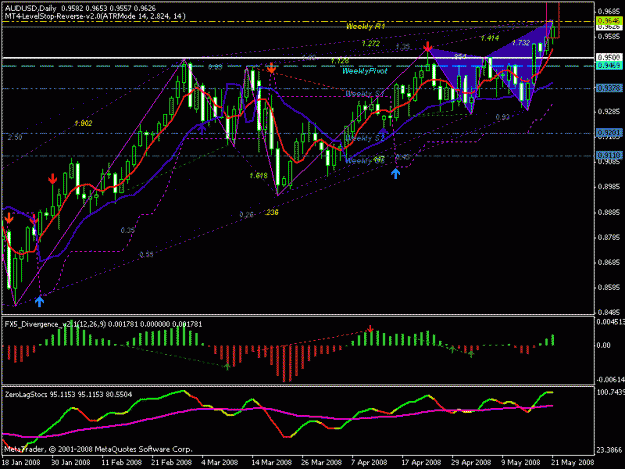Click the .236 yellow ratio label

pyautogui.click(x=271, y=212)
